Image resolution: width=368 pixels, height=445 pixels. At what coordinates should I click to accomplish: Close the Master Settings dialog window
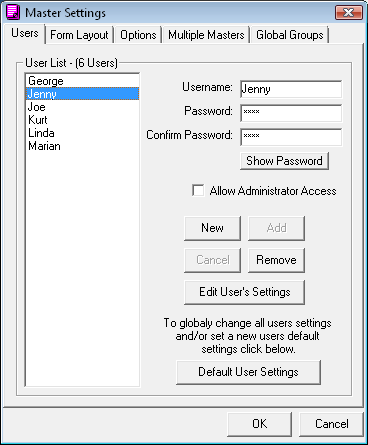tap(349, 13)
